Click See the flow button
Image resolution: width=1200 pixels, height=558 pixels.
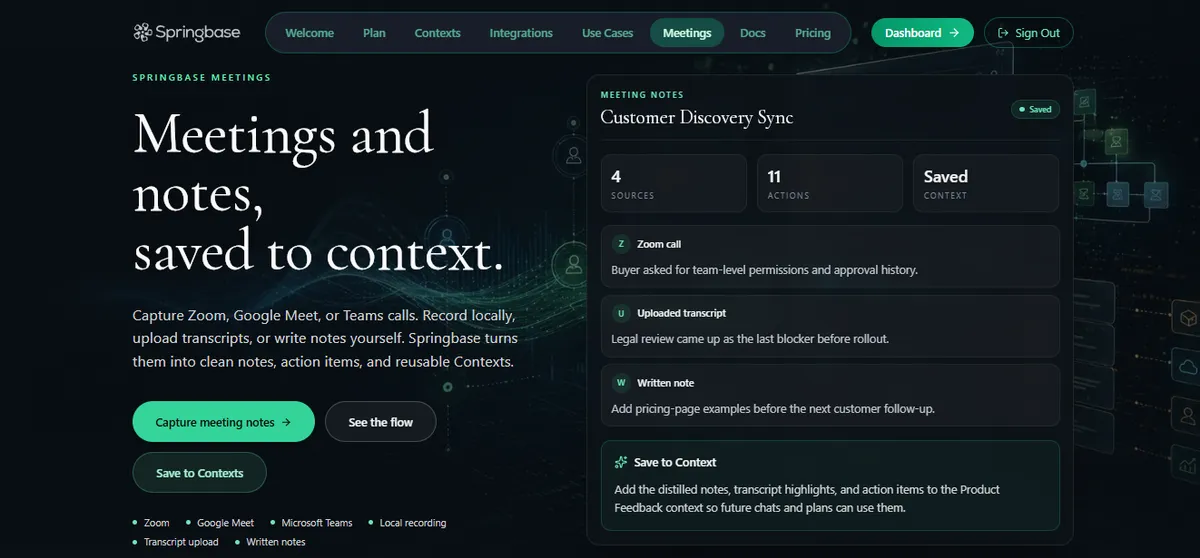(381, 422)
